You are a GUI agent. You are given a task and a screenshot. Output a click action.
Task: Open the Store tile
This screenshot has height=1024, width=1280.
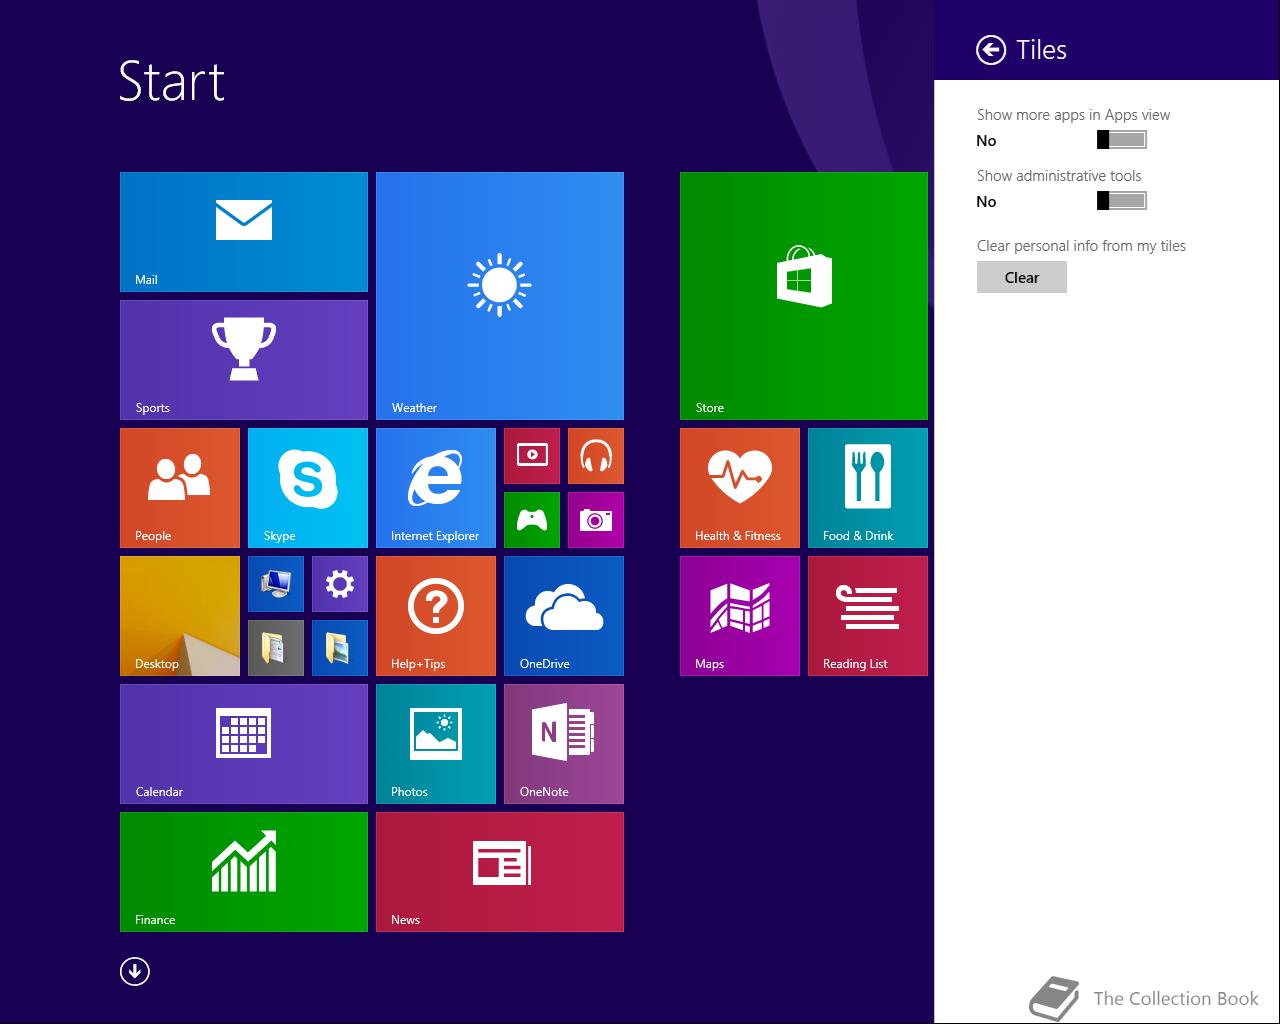(x=804, y=296)
